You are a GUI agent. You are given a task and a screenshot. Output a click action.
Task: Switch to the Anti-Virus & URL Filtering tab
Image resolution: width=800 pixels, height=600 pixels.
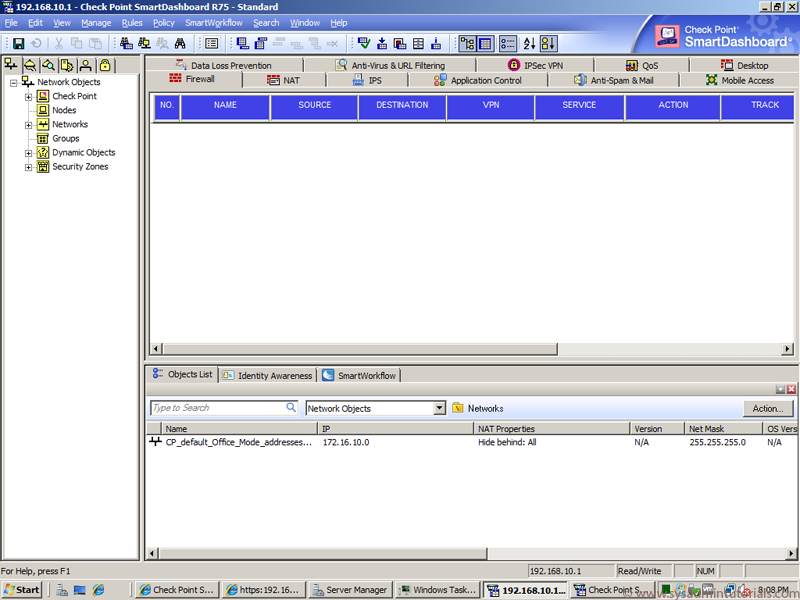click(x=390, y=65)
